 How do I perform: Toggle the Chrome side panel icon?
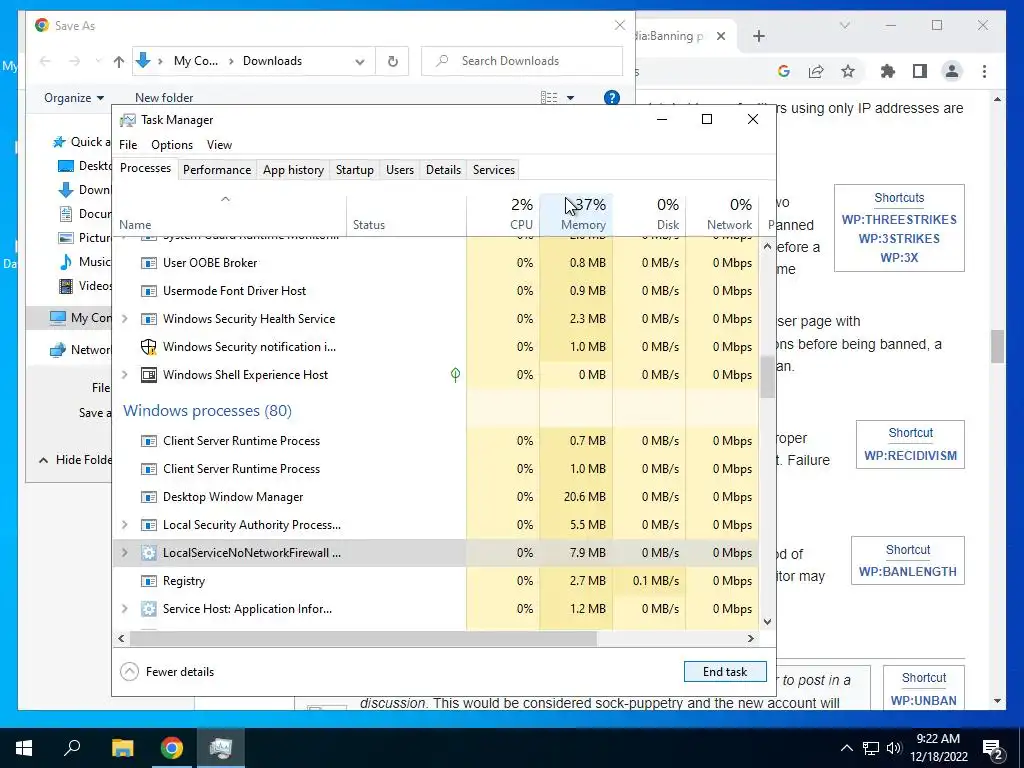920,71
